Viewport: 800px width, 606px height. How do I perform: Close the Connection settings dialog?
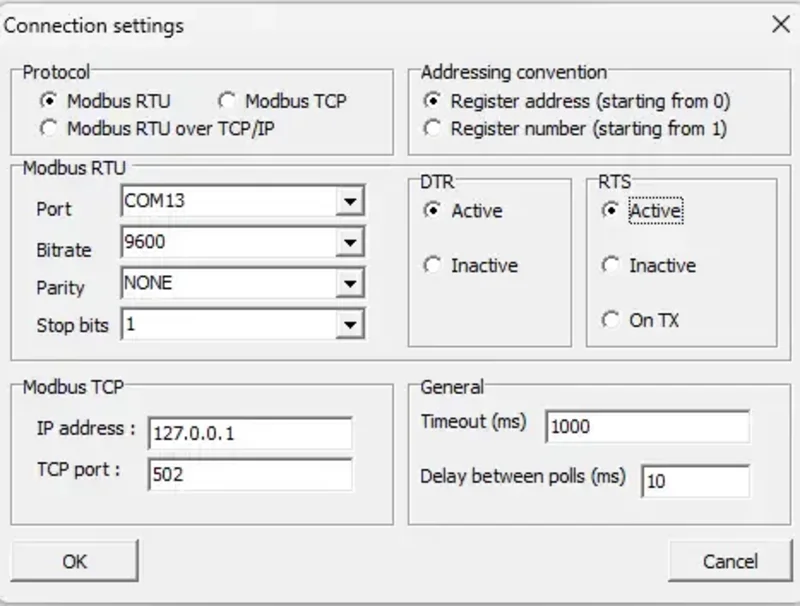pyautogui.click(x=782, y=25)
